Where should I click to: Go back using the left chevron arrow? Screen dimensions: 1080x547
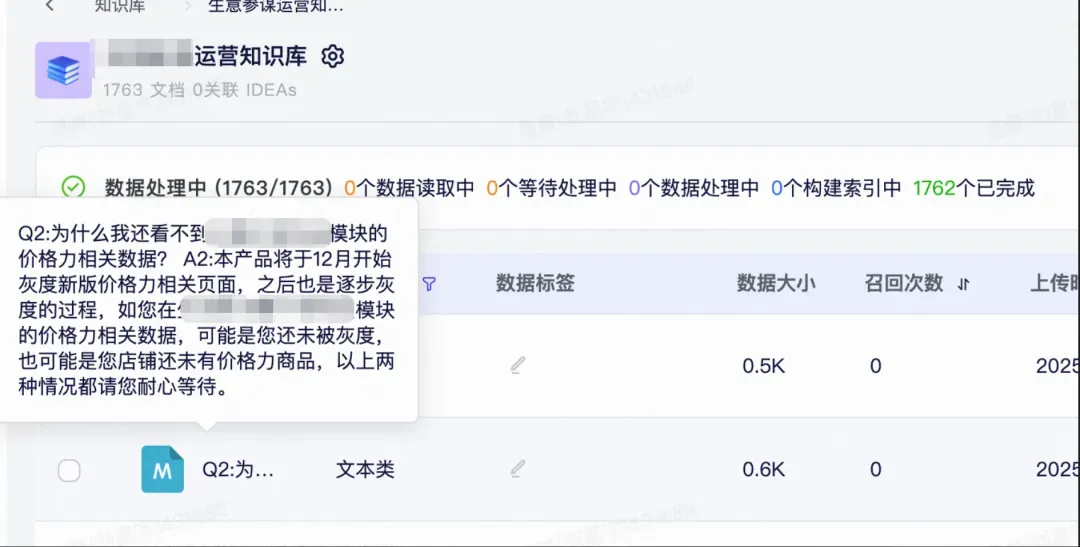(x=50, y=6)
